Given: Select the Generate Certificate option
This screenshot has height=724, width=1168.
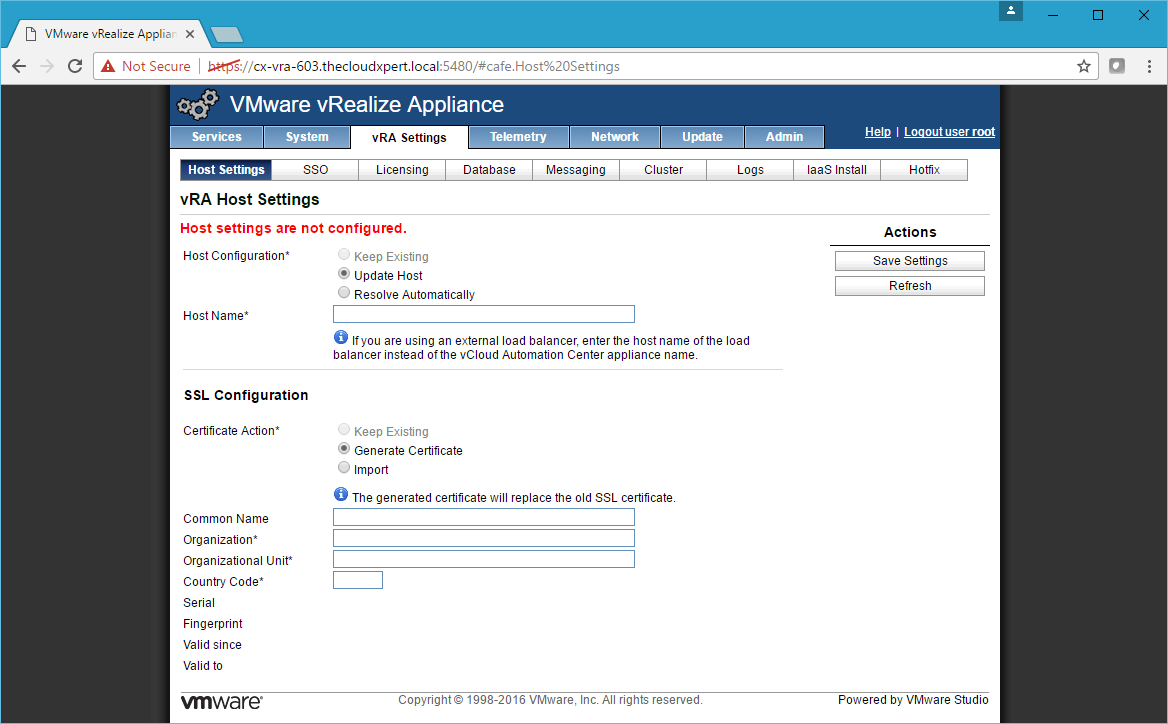Looking at the screenshot, I should pos(344,449).
